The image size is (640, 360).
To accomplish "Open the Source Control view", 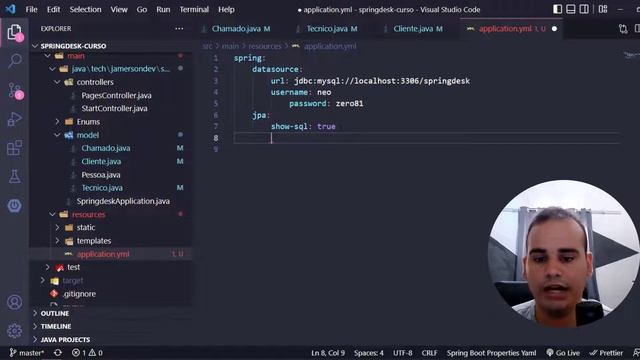I will tap(15, 90).
